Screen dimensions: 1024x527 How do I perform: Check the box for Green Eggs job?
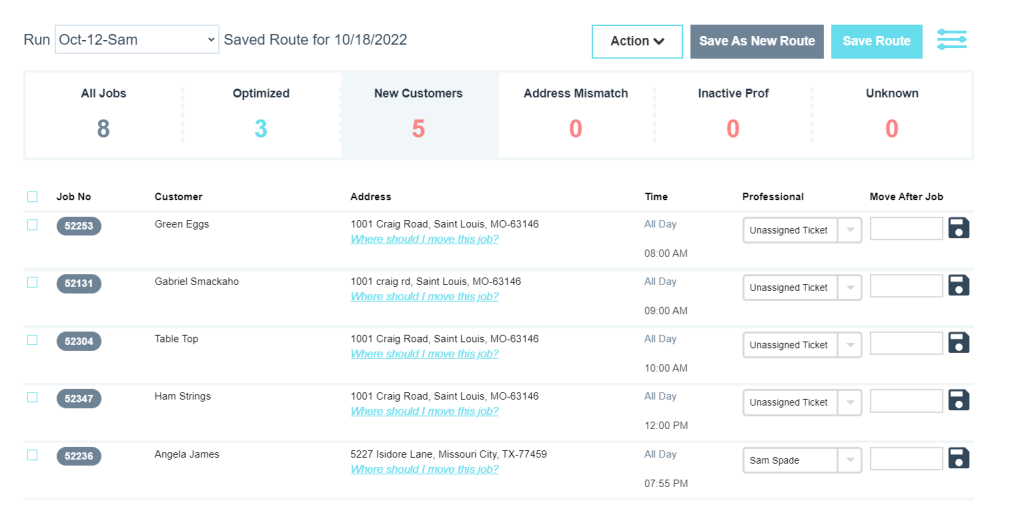[x=32, y=225]
